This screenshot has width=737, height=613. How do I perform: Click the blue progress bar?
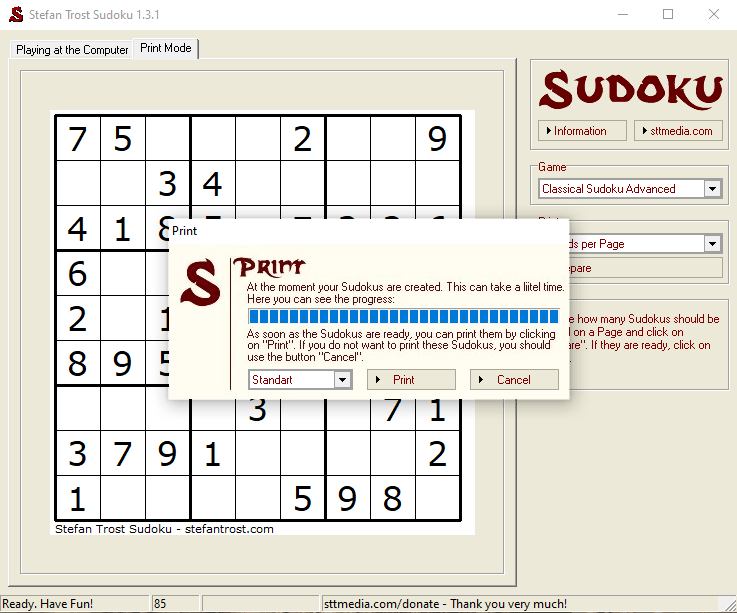(x=404, y=316)
